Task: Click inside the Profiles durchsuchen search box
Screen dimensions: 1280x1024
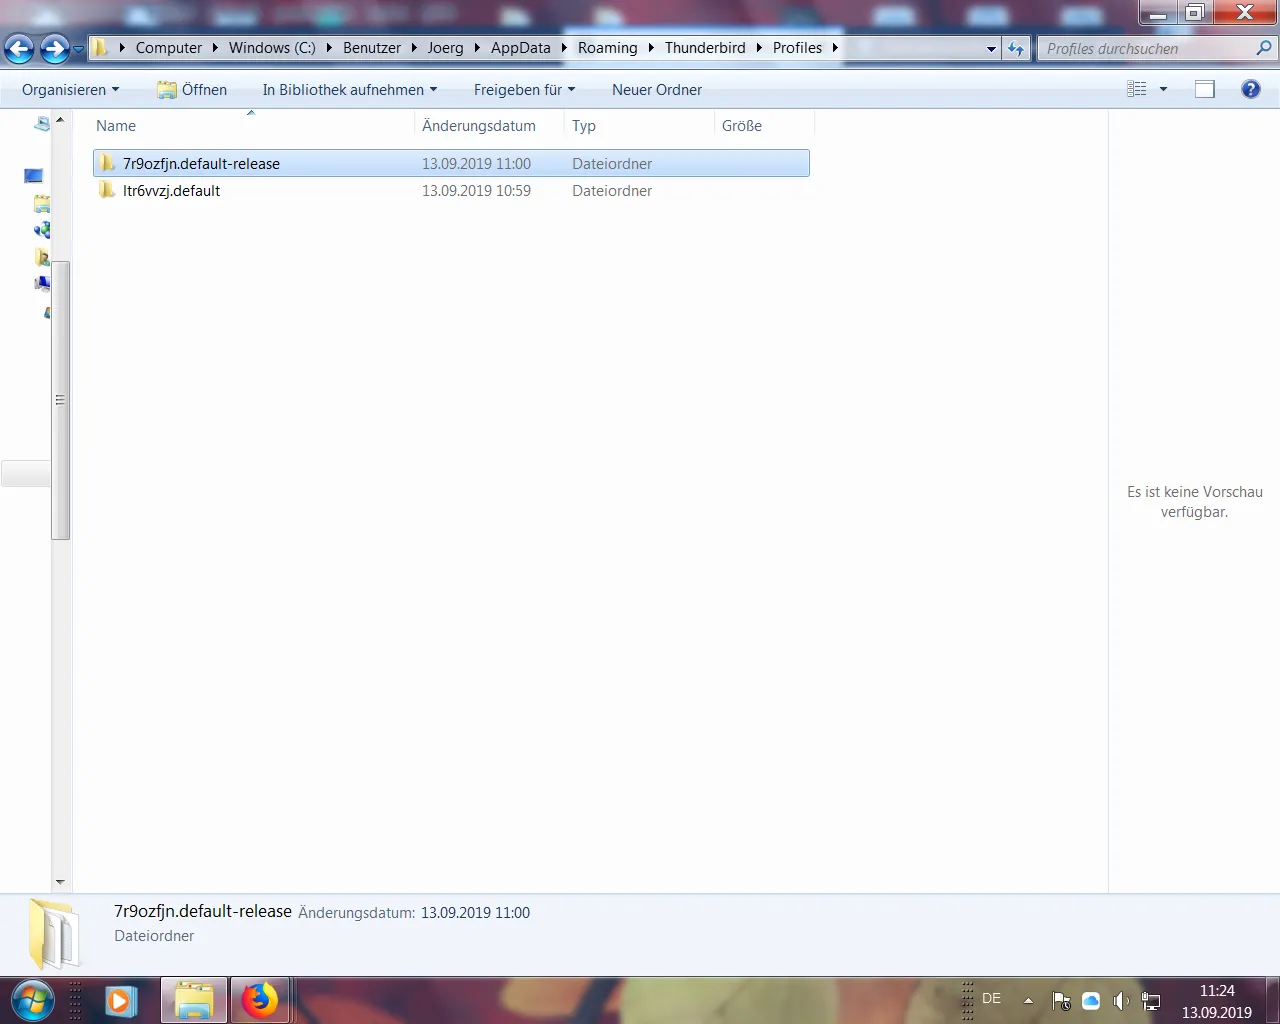Action: tap(1146, 48)
